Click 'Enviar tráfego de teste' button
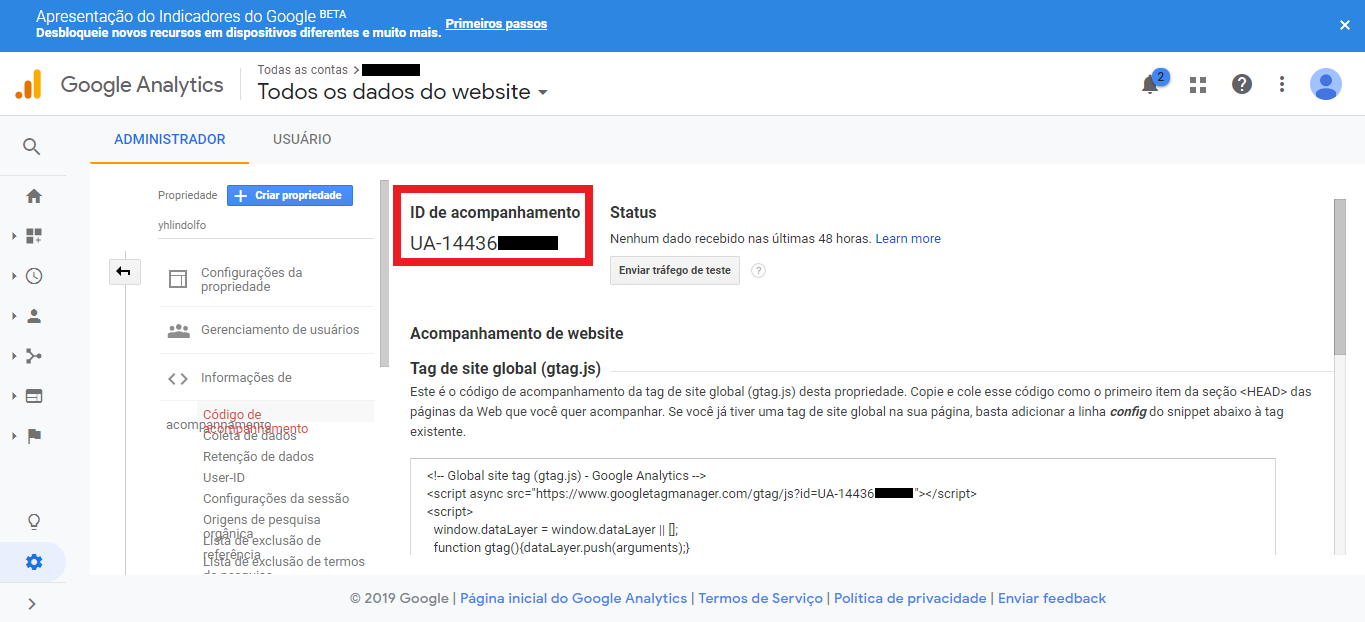Image resolution: width=1365 pixels, height=622 pixels. [675, 271]
